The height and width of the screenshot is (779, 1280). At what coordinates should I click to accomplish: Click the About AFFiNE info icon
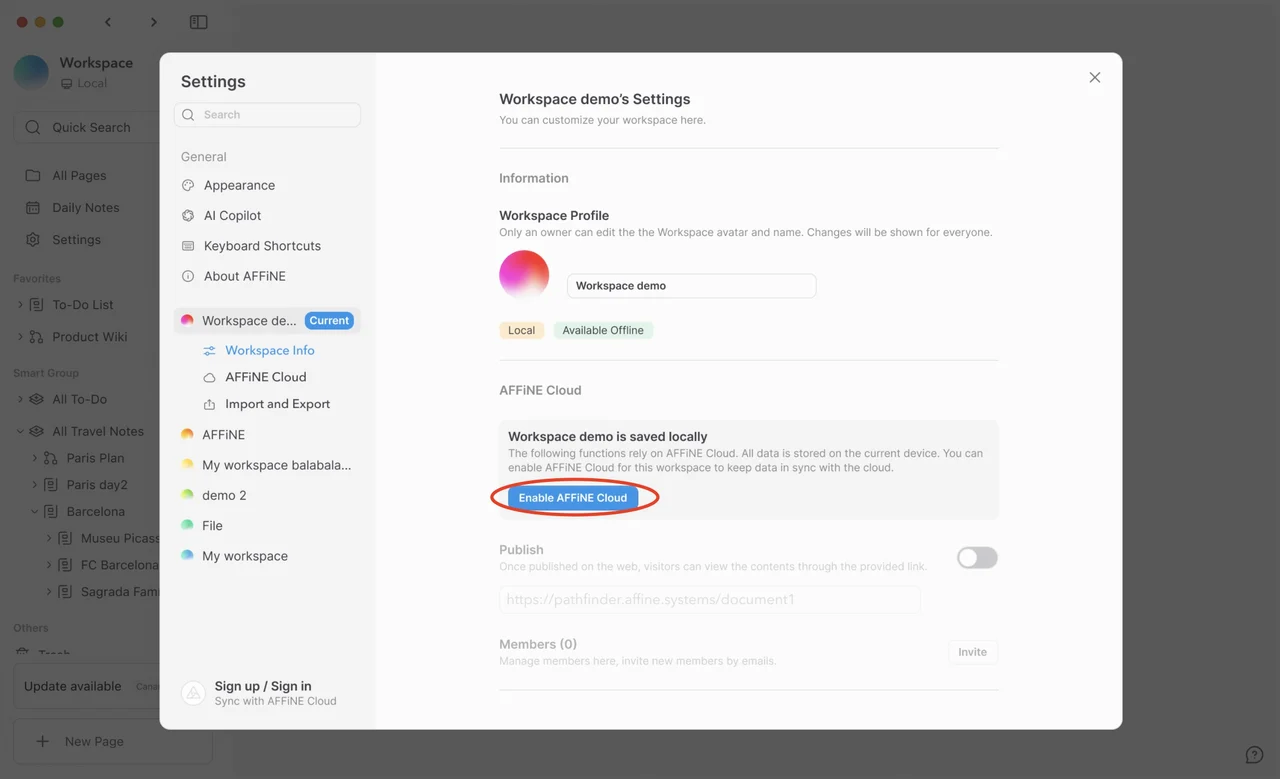(x=188, y=276)
